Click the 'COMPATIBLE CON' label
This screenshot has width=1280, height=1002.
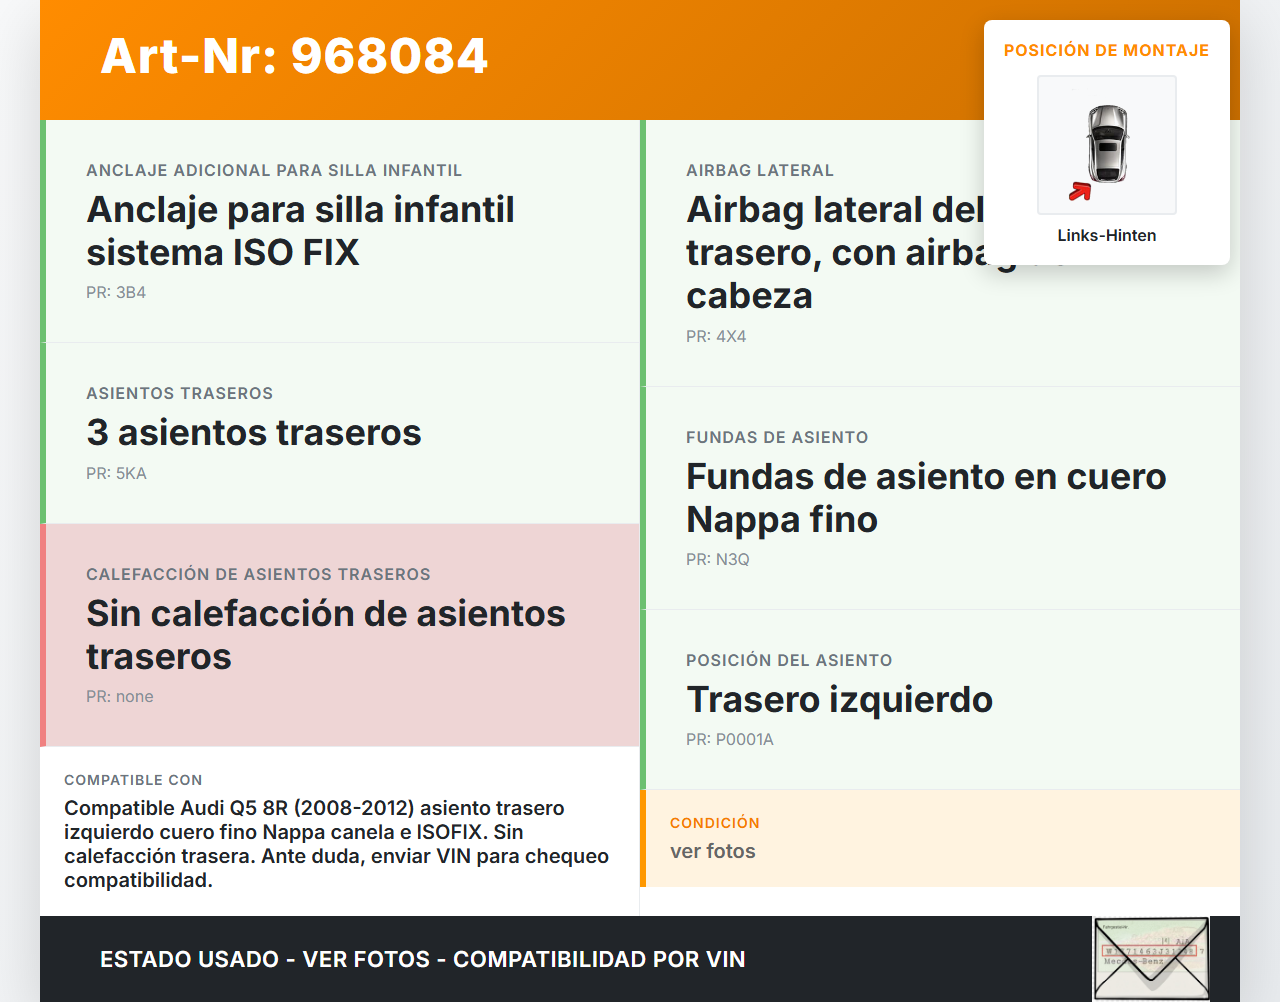[133, 780]
